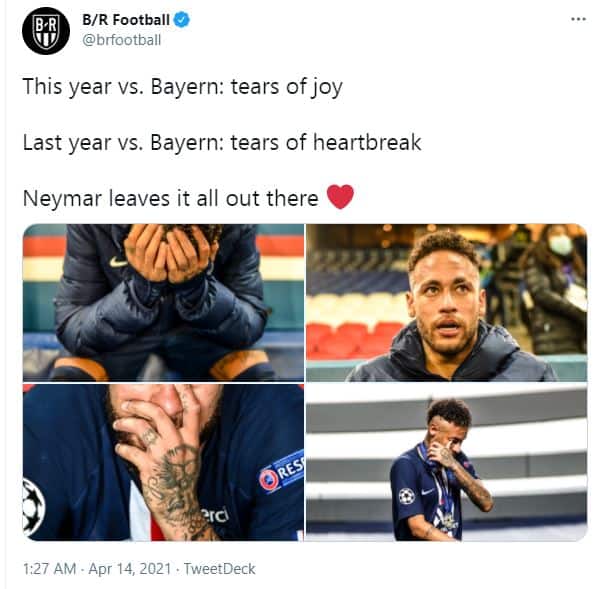
Task: Open photo of Neymar wiping eyes with medal
Action: tap(446, 462)
